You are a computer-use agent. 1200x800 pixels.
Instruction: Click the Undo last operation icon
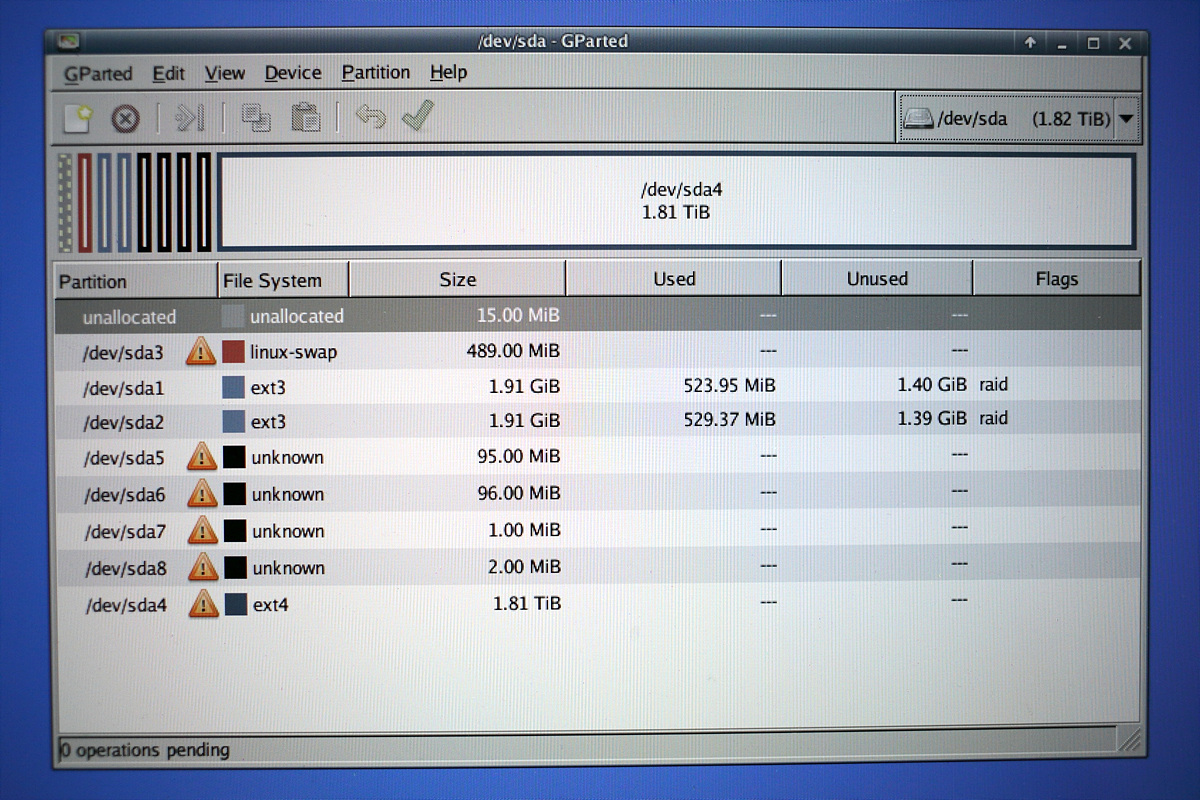[x=370, y=118]
